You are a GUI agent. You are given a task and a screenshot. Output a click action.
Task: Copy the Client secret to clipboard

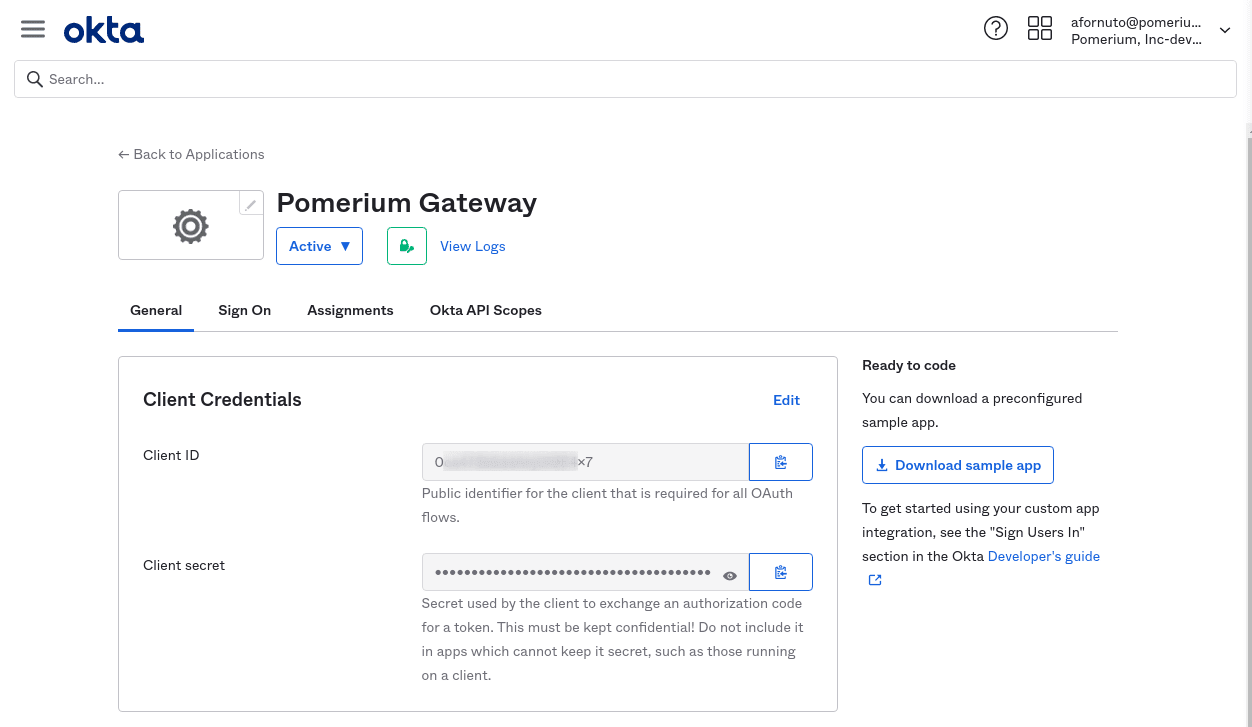pyautogui.click(x=780, y=572)
